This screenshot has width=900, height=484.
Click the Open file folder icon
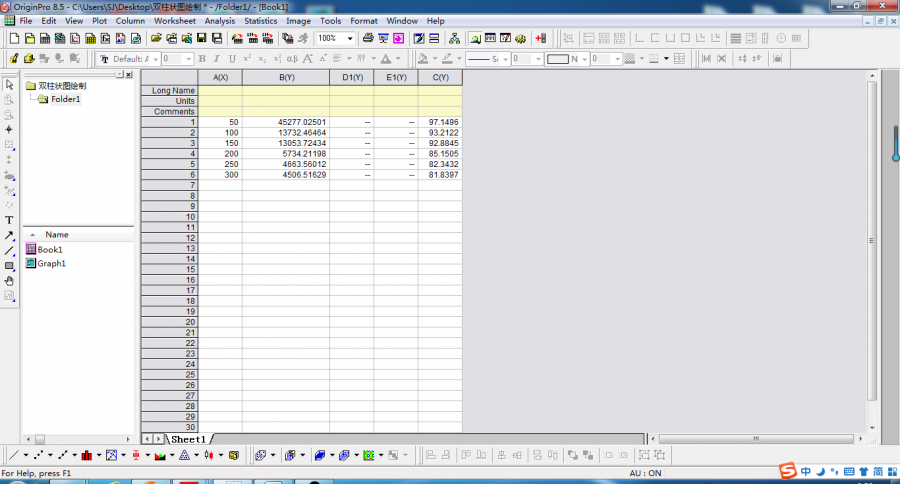156,38
